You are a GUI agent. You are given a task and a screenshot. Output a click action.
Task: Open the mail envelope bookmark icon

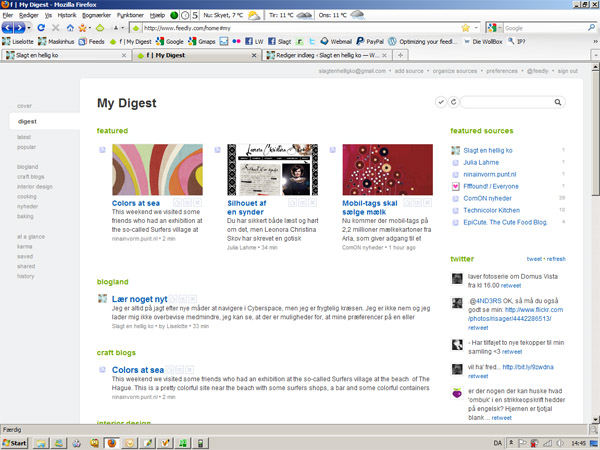click(x=224, y=41)
